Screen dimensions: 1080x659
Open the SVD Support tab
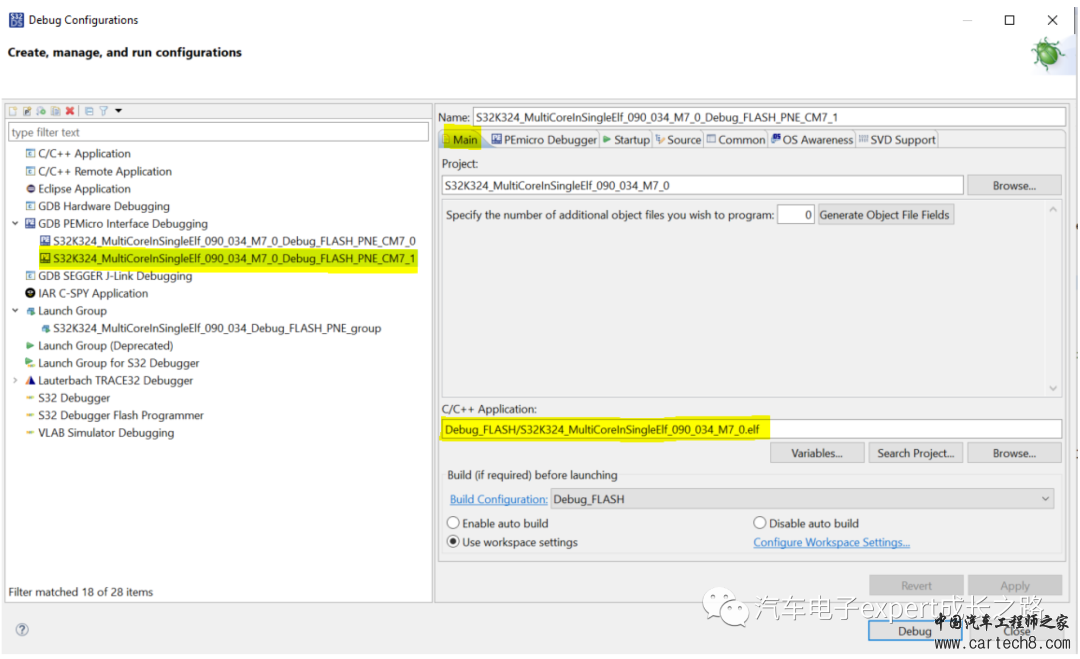897,140
